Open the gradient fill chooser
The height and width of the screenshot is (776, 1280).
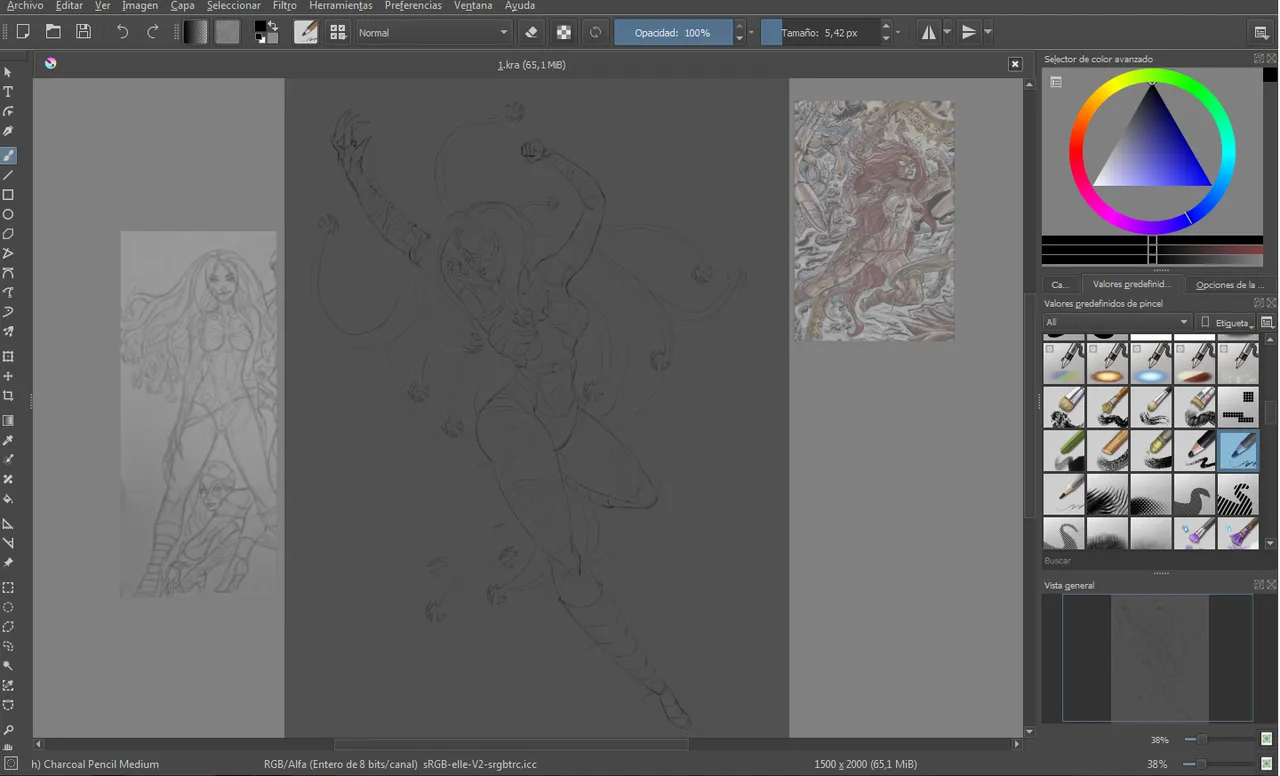(196, 32)
